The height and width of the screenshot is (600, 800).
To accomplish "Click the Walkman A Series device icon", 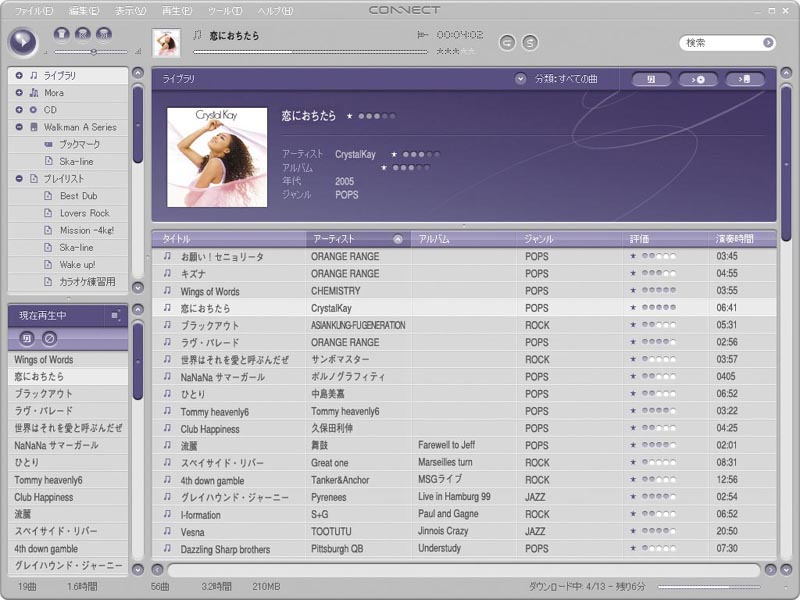I will click(34, 127).
